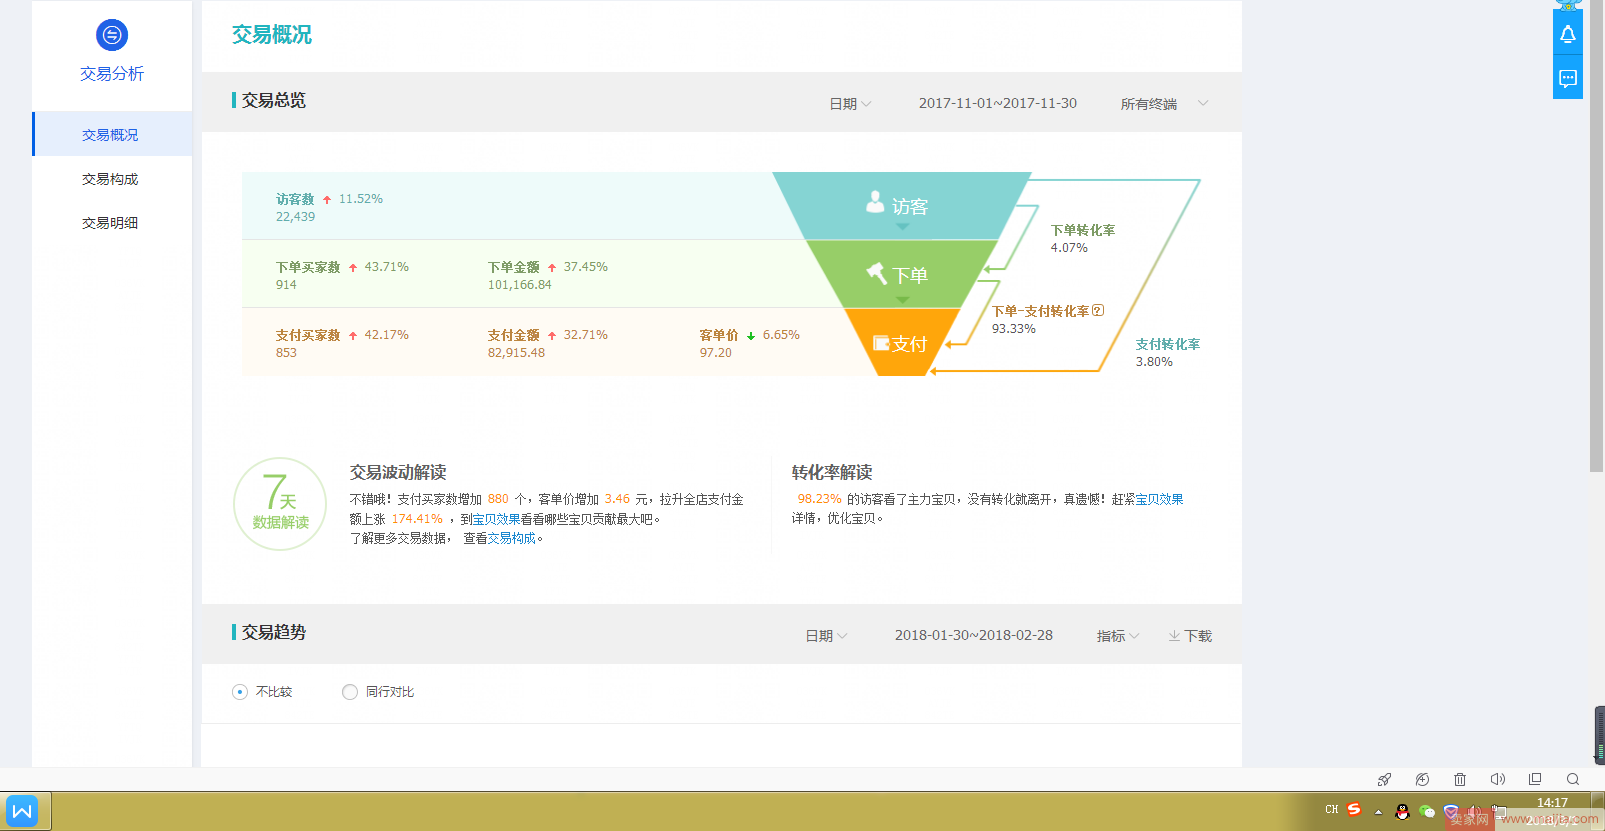Open the QQ penguin tray icon

tap(1402, 811)
